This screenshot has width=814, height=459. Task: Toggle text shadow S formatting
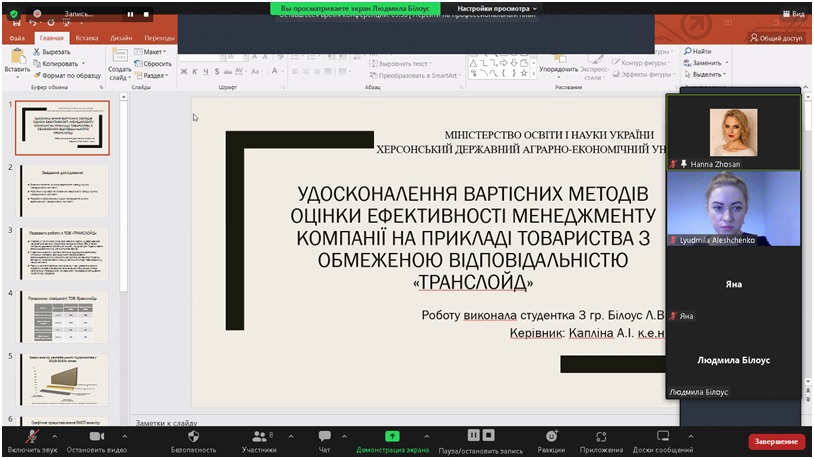point(216,72)
